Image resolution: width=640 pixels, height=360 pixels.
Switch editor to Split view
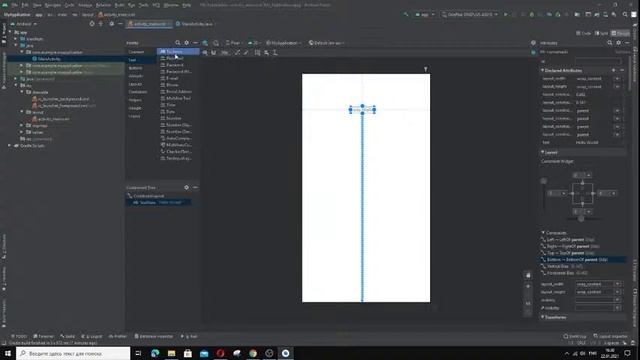pyautogui.click(x=601, y=33)
